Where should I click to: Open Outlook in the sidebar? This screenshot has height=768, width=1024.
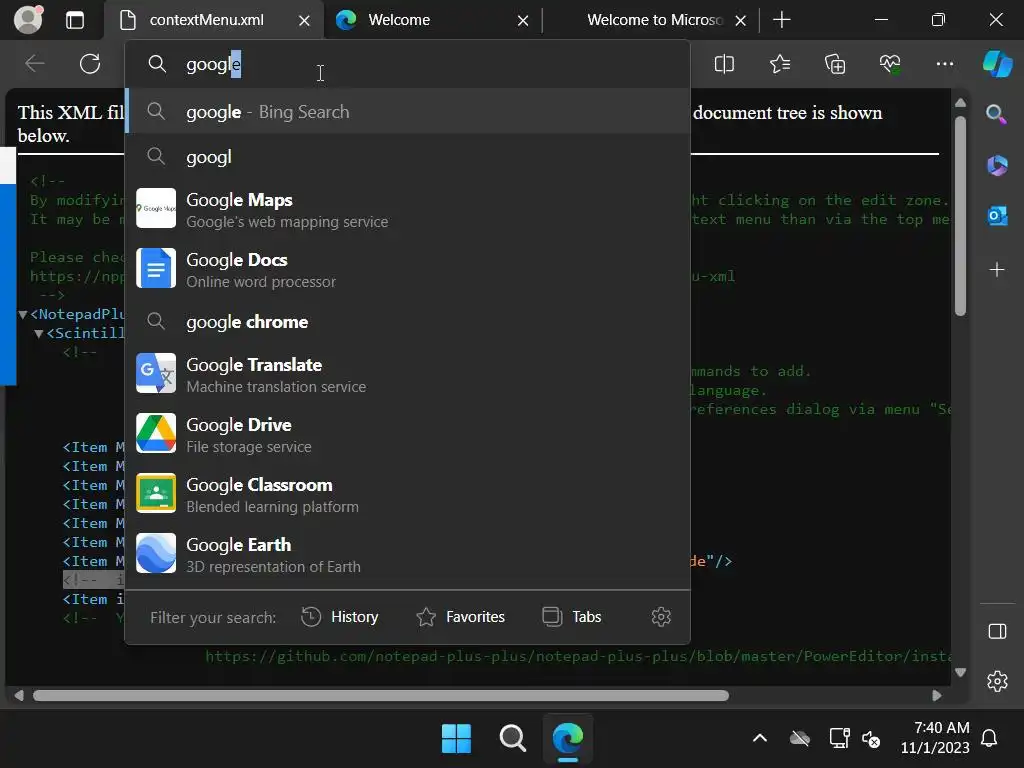997,216
